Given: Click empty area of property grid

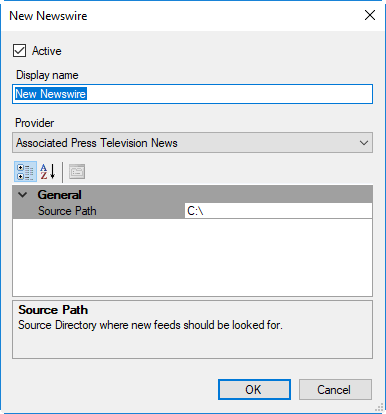Looking at the screenshot, I should click(192, 257).
